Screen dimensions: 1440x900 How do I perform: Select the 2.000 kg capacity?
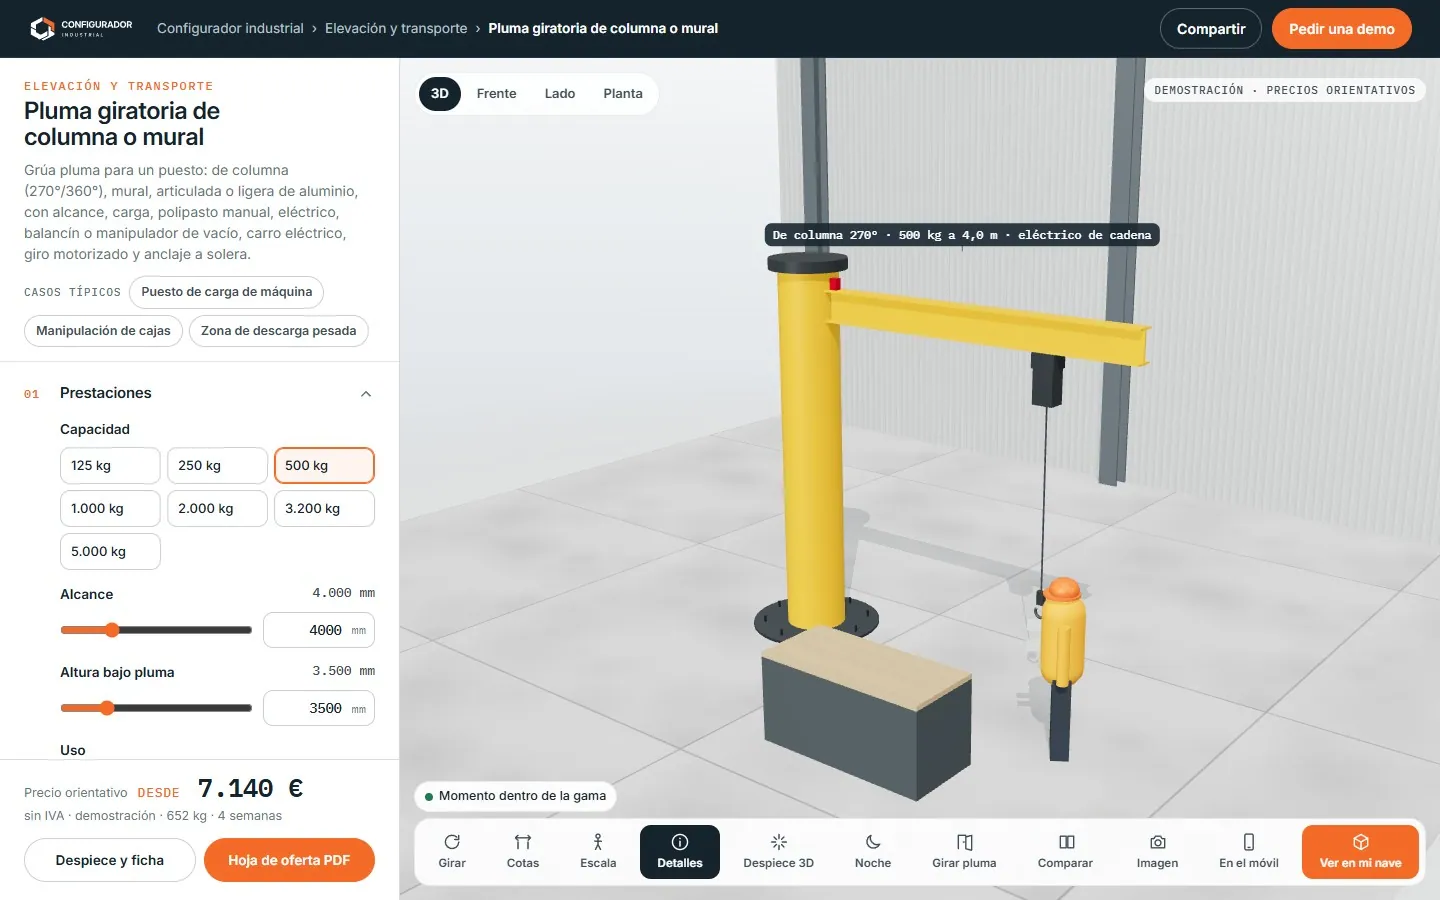point(217,509)
